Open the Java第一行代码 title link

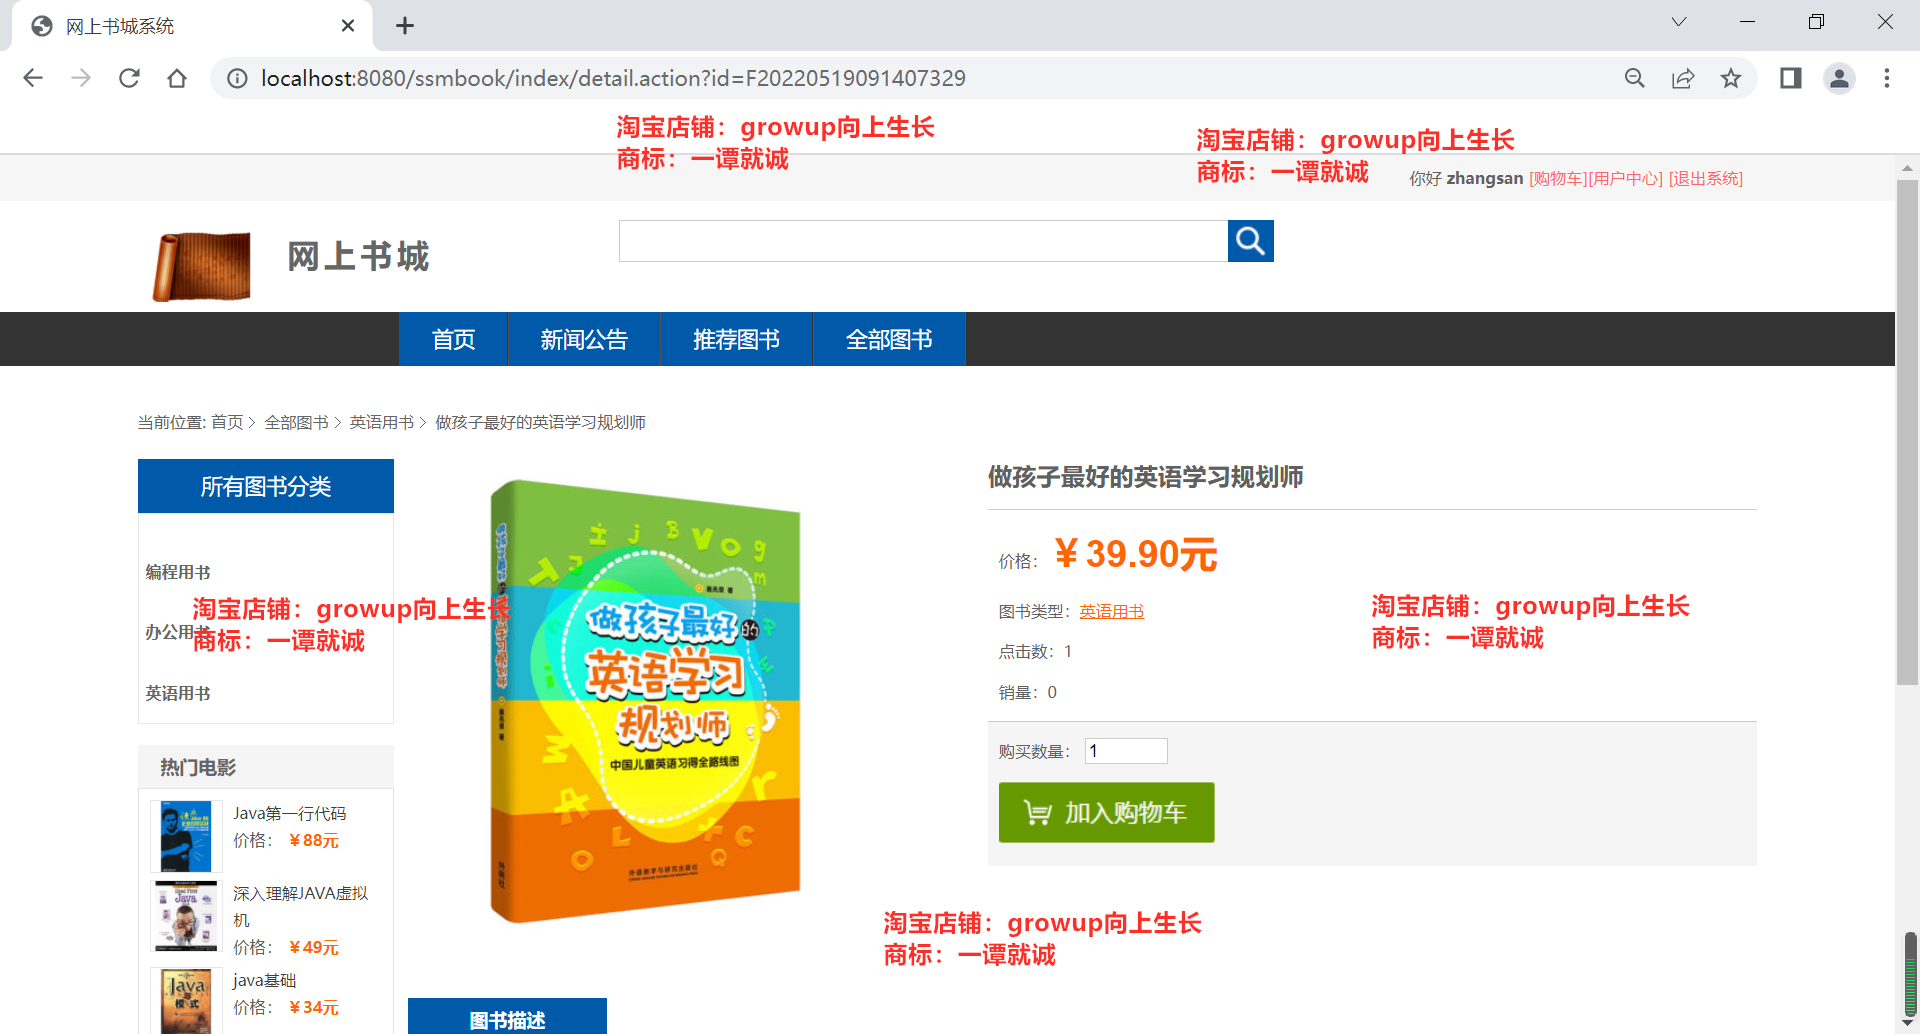(x=290, y=813)
